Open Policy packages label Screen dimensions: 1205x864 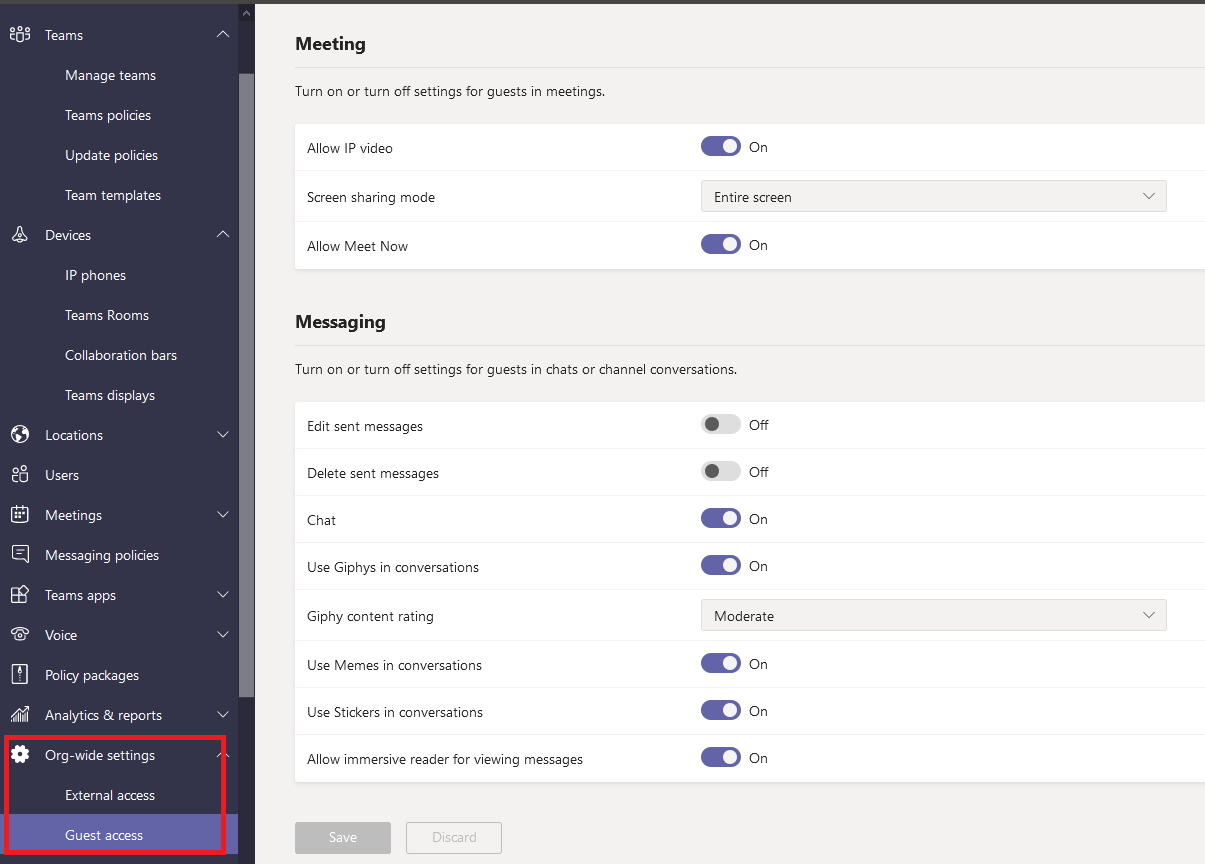[92, 675]
